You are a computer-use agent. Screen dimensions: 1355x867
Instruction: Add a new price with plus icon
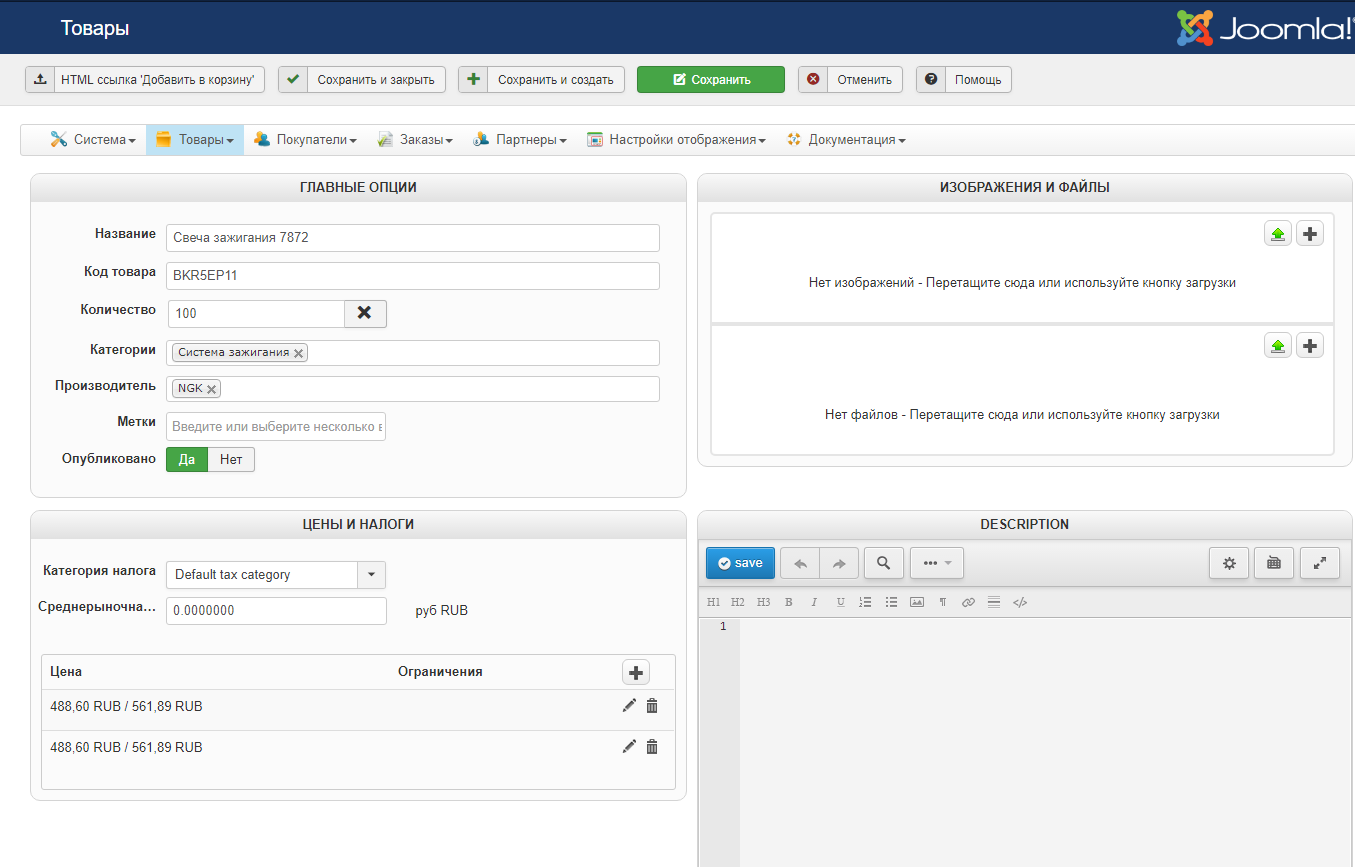pos(636,672)
